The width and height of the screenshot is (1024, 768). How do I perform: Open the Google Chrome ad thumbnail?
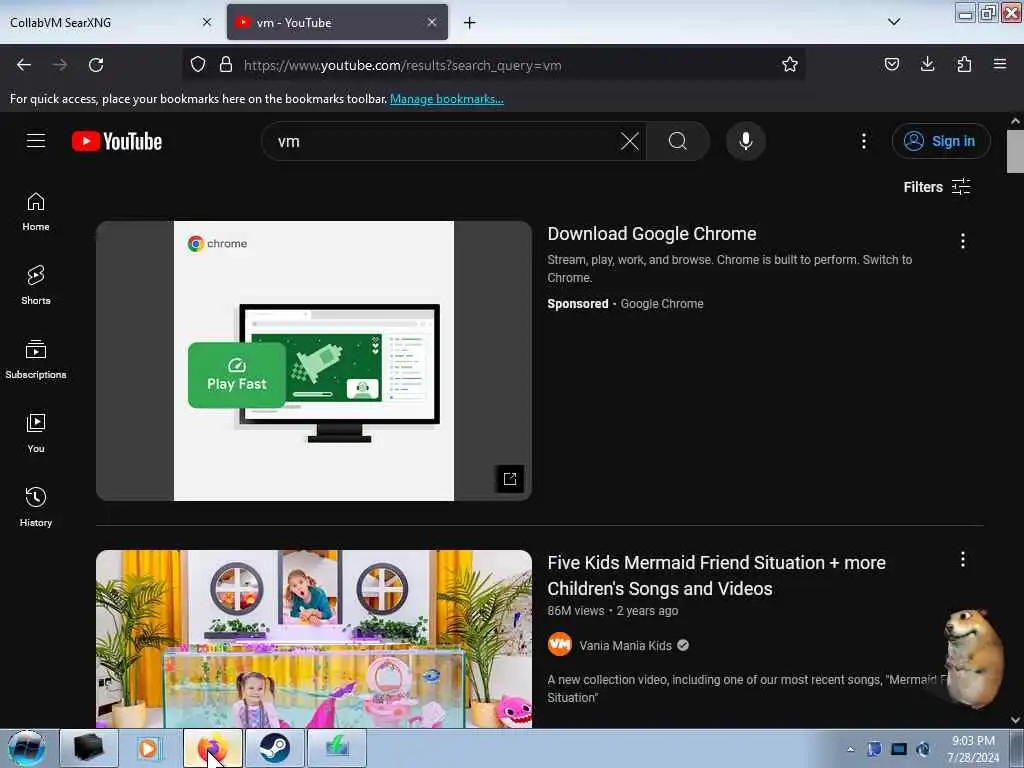point(314,360)
